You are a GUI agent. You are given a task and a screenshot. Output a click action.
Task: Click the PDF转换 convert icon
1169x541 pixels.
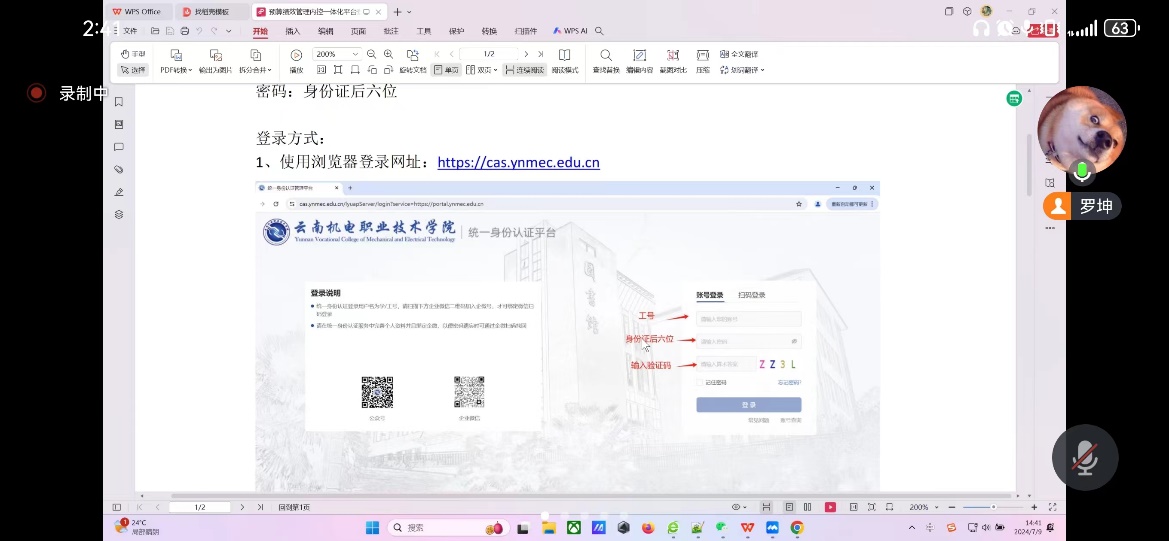(x=176, y=55)
